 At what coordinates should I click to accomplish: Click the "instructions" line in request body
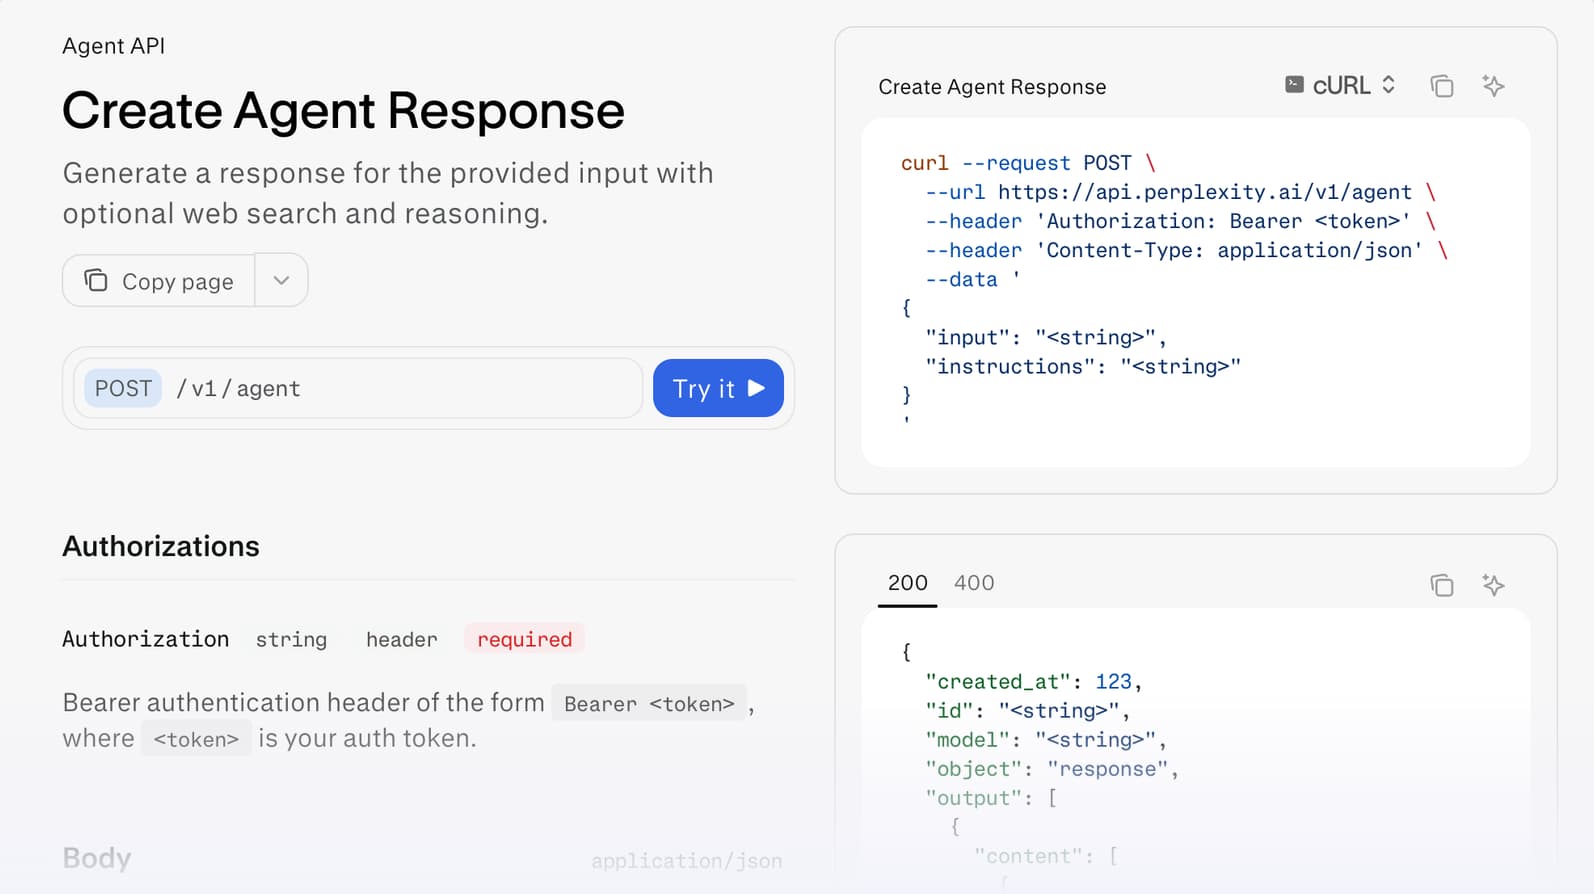[1082, 367]
